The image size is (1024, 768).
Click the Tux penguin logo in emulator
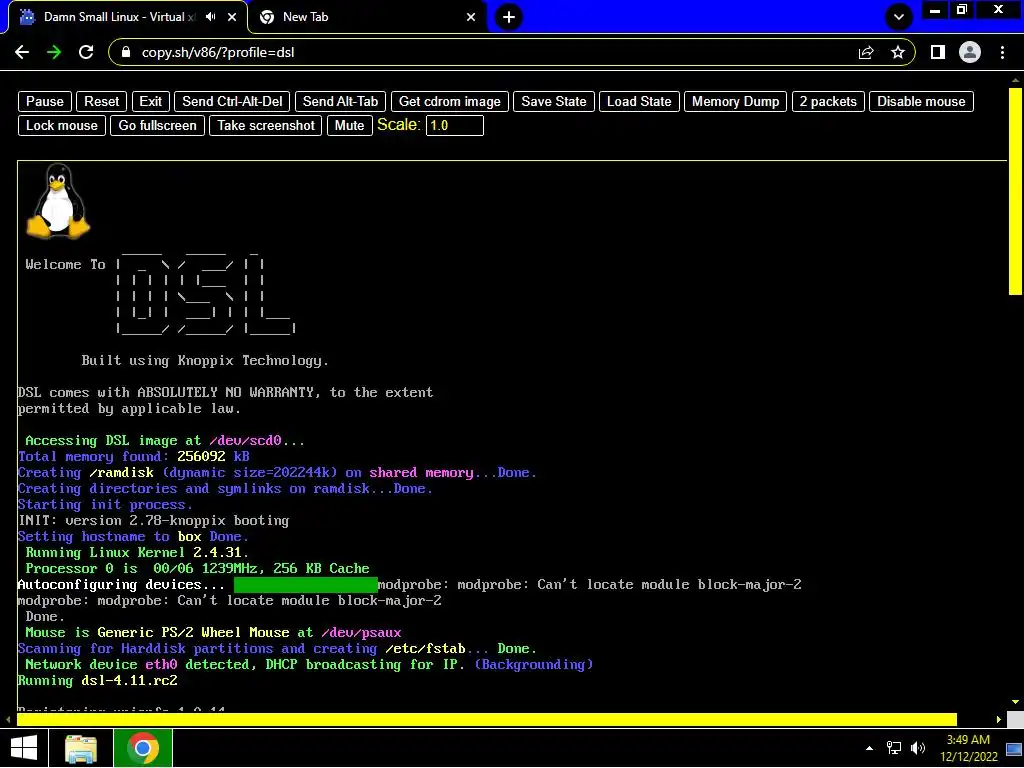(58, 200)
